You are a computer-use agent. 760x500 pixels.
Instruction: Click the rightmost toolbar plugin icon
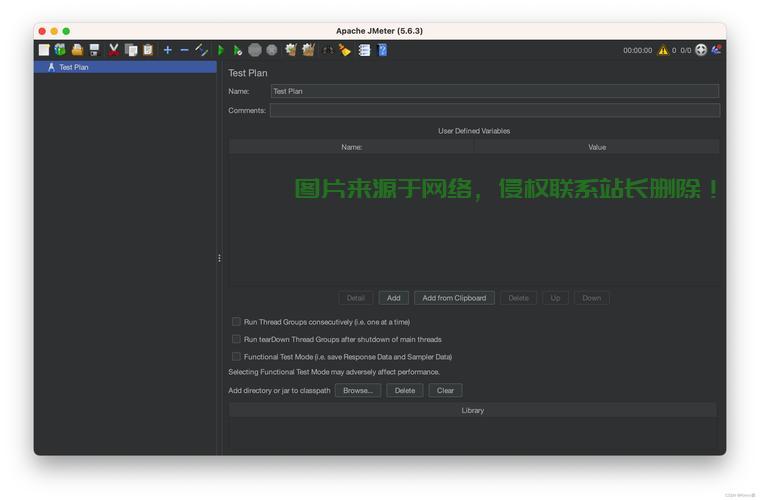click(x=716, y=49)
